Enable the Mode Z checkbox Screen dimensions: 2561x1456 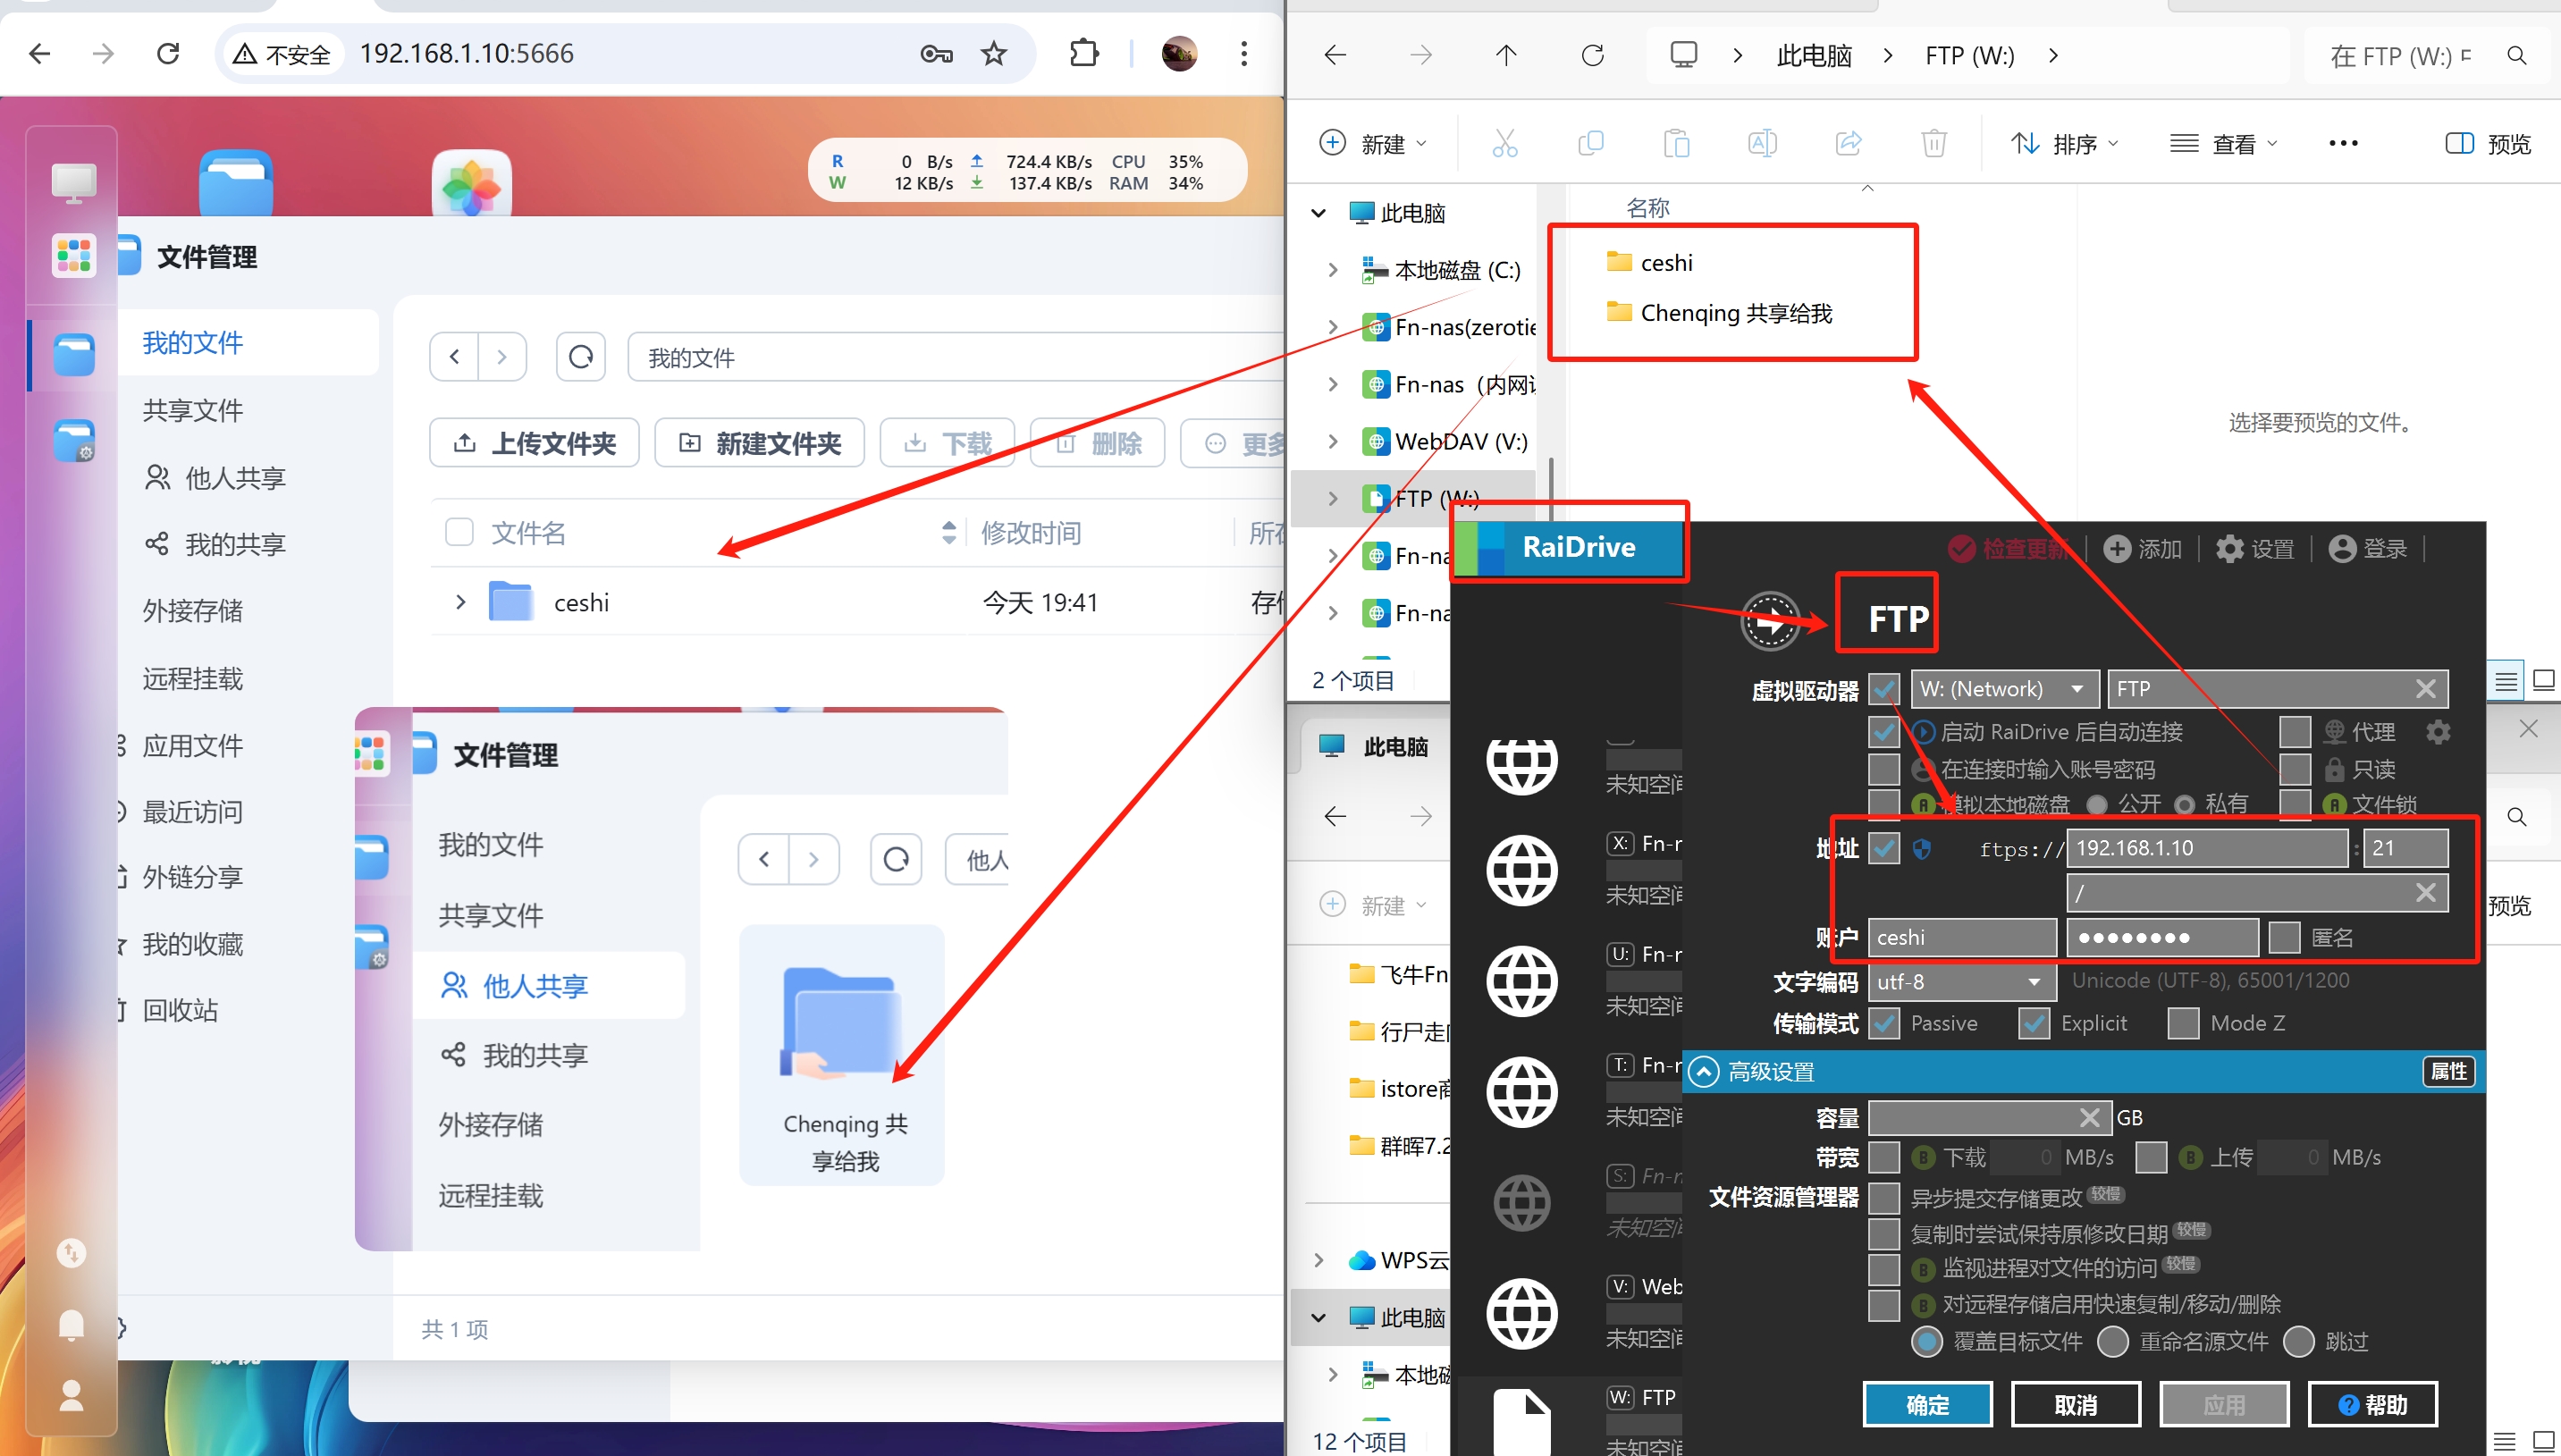(x=2184, y=1023)
